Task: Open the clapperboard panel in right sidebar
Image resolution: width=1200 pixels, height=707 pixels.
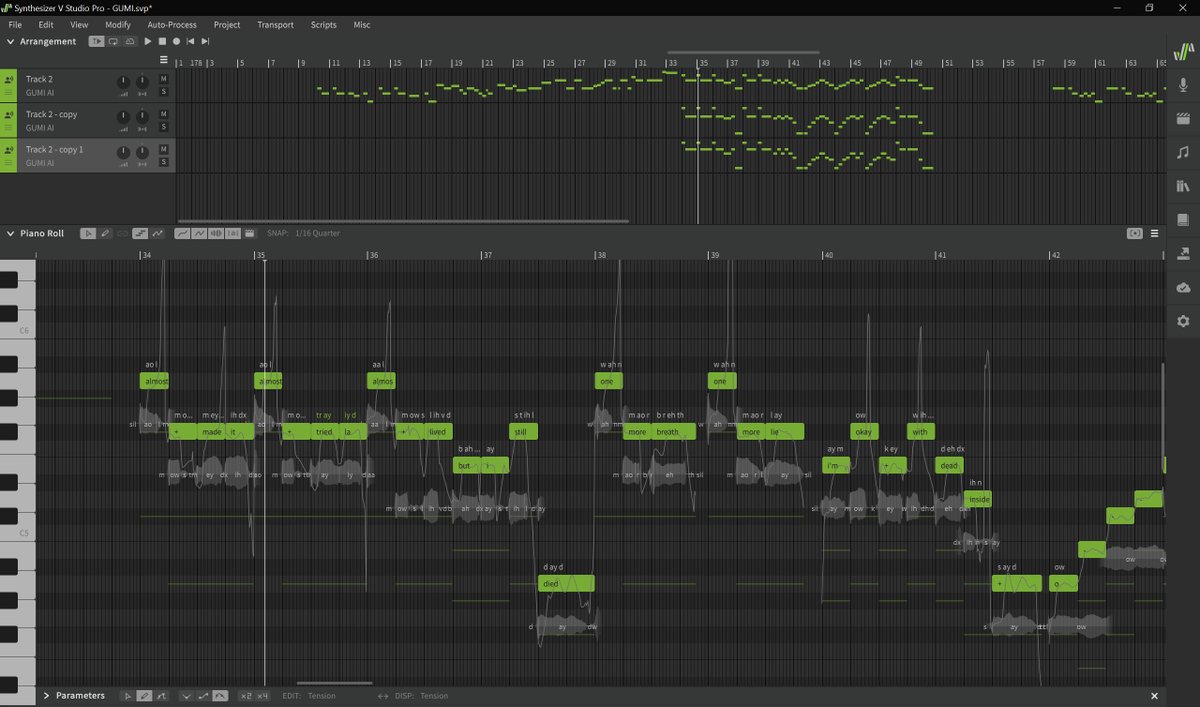Action: (x=1183, y=118)
